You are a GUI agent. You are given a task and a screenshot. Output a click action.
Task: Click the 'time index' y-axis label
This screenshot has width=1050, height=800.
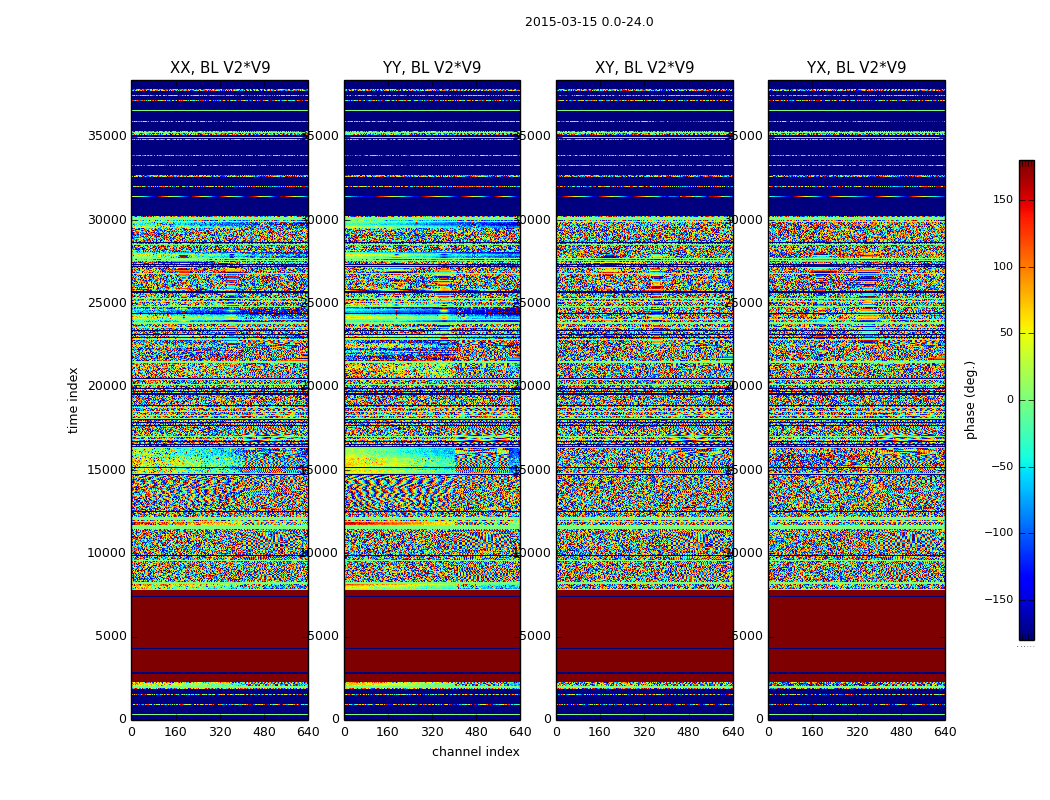click(73, 400)
